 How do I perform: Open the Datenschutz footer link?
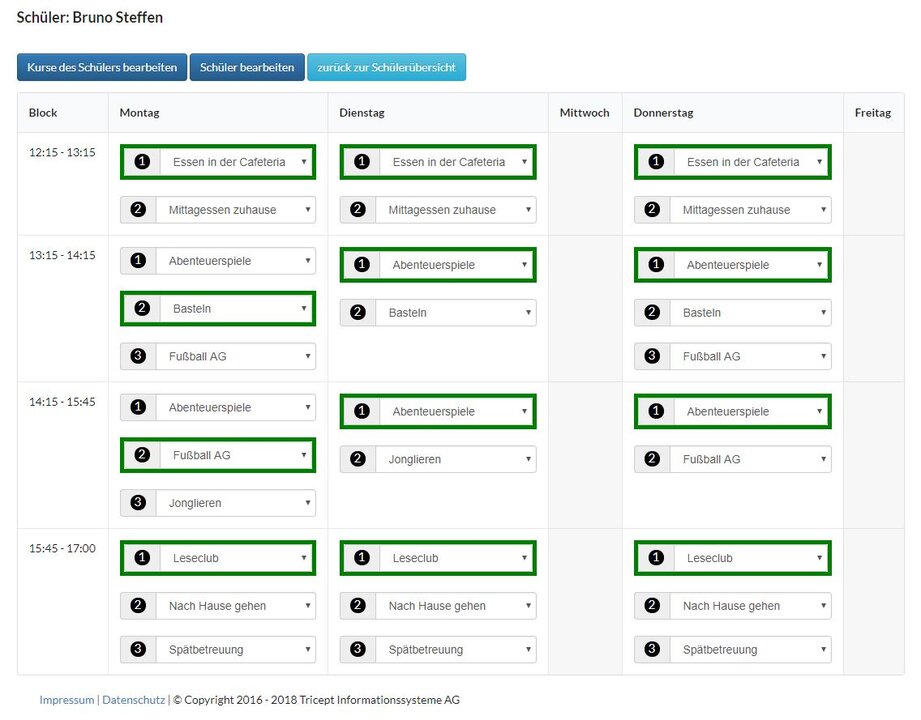(x=134, y=700)
